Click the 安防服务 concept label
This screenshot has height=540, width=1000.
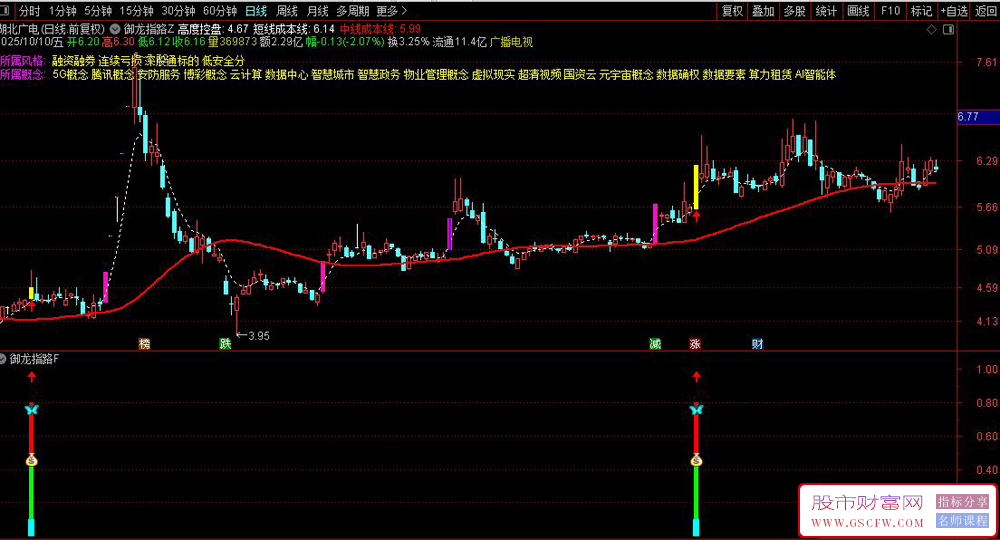tap(159, 75)
